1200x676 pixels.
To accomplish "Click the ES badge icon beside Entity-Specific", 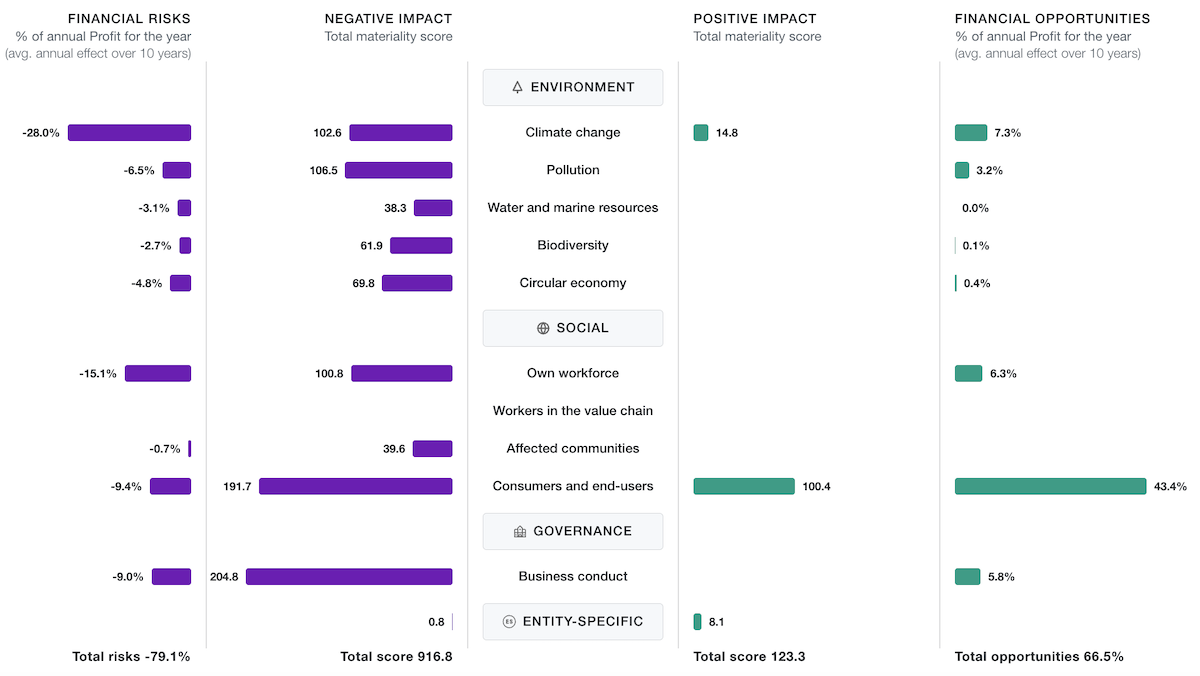I will pyautogui.click(x=509, y=622).
